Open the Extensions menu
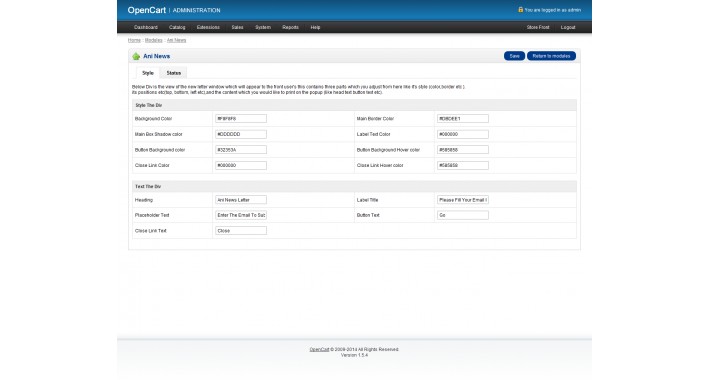Screen dimensions: 710x380 pos(208,27)
